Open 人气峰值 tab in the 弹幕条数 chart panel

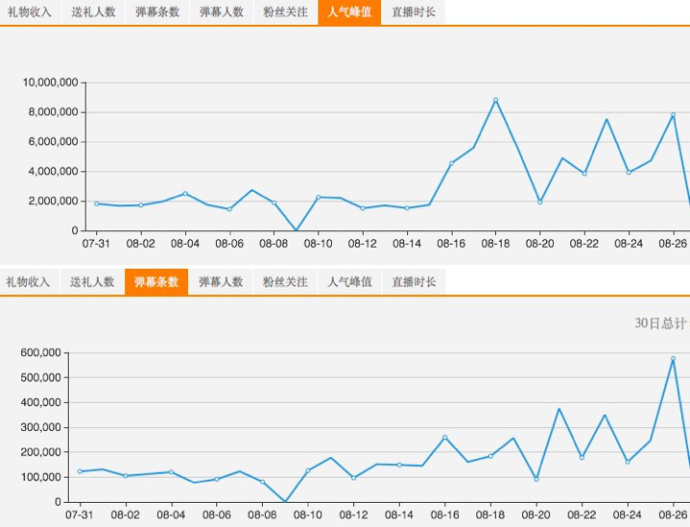349,282
